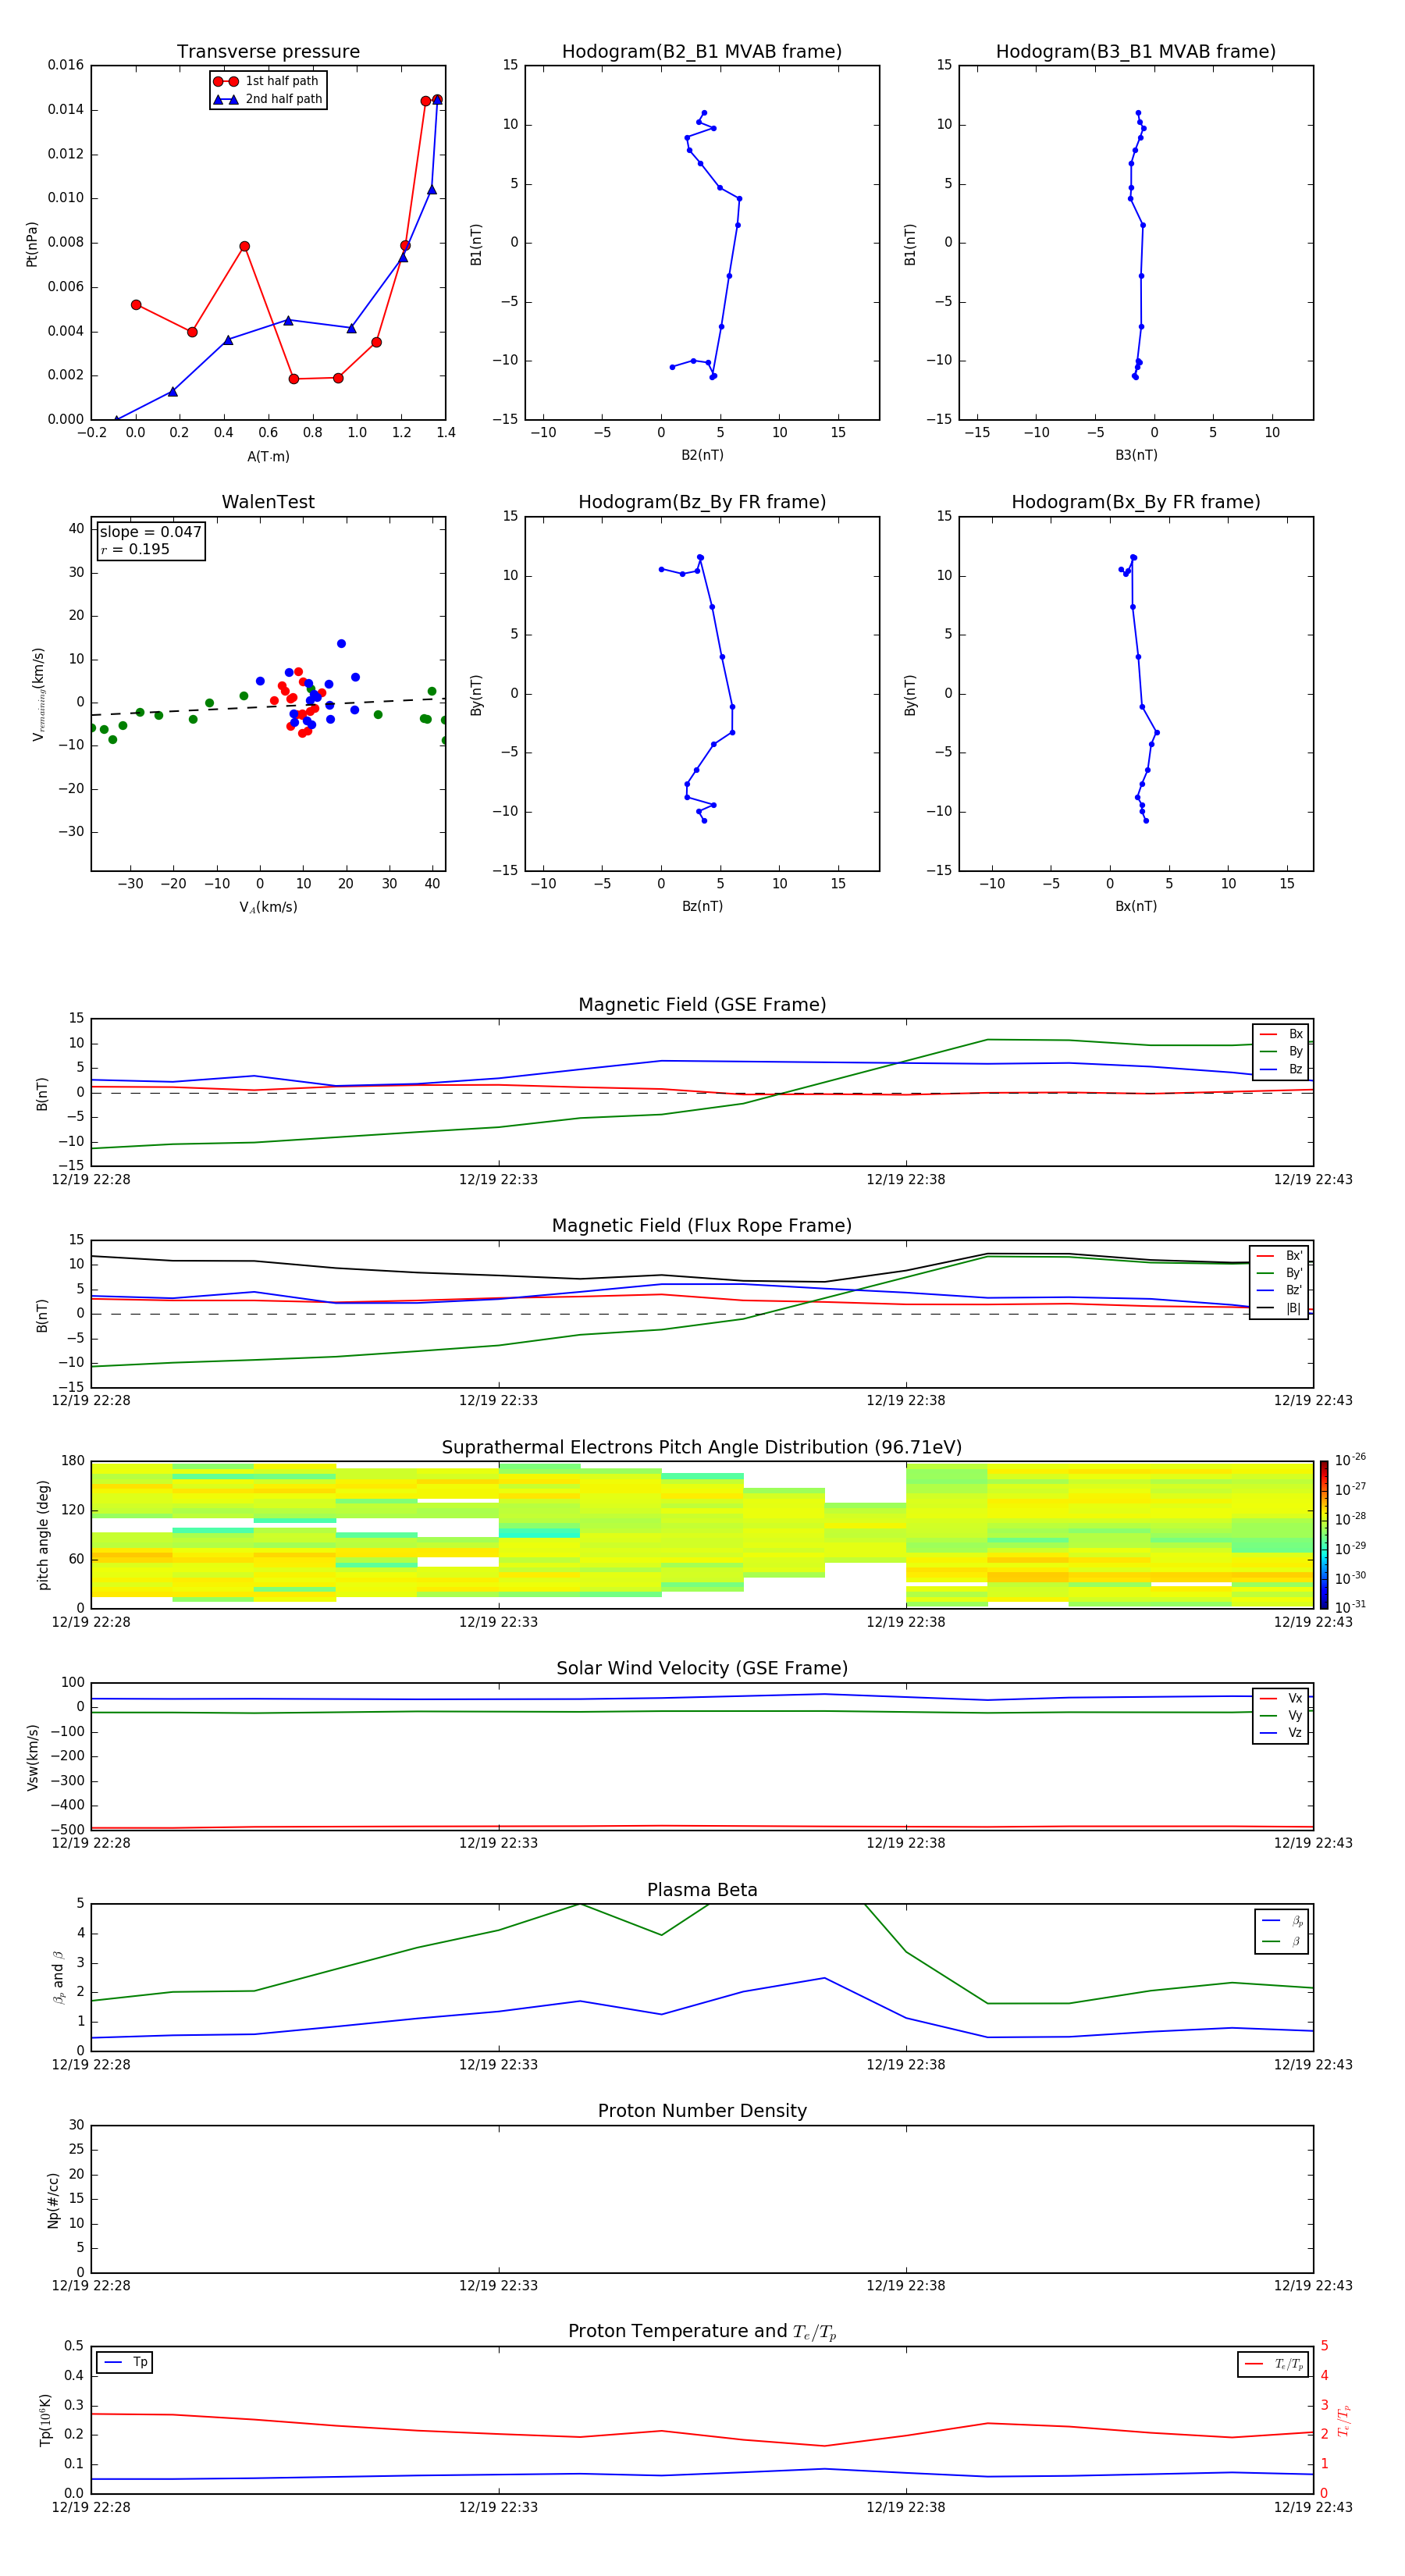Click the 'Hodogram(Bz_By FR frame)' title
Screen dimensions: 1405x2576
[x=702, y=502]
